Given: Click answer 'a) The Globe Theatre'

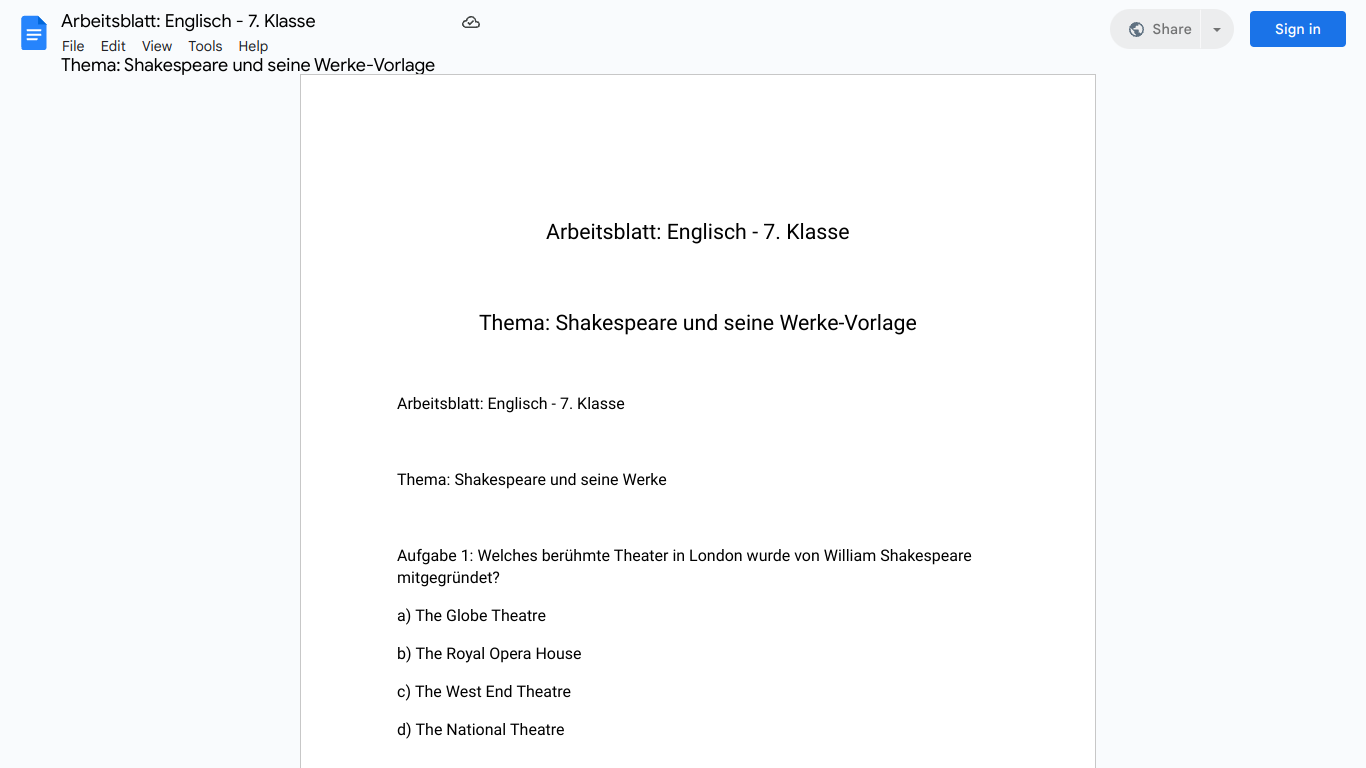Looking at the screenshot, I should click(471, 616).
